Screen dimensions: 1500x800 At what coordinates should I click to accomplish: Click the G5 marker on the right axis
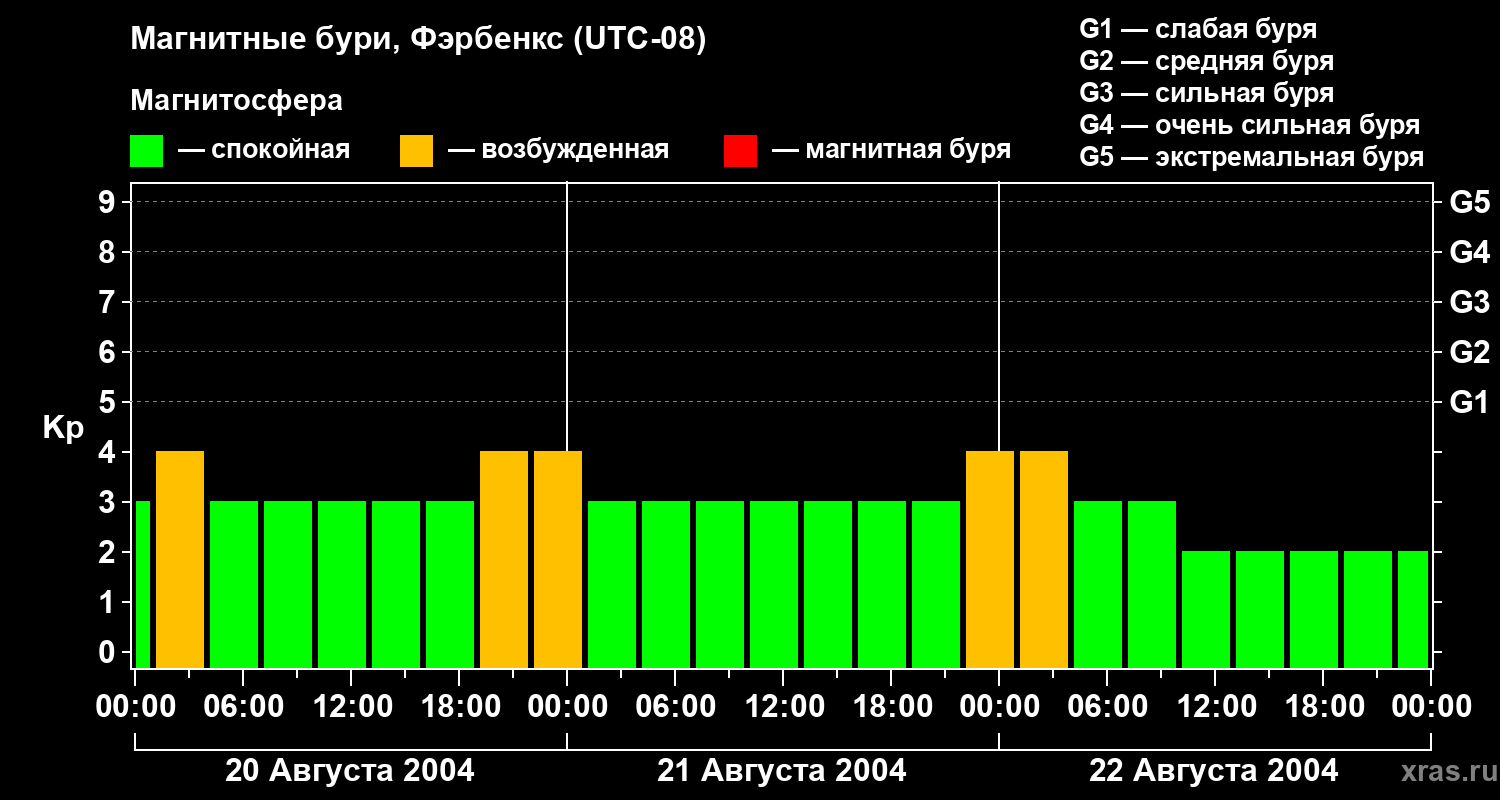(1469, 202)
